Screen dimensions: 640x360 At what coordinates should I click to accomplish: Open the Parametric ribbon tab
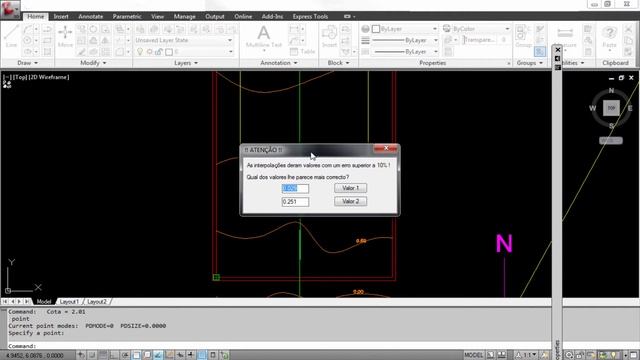click(127, 16)
